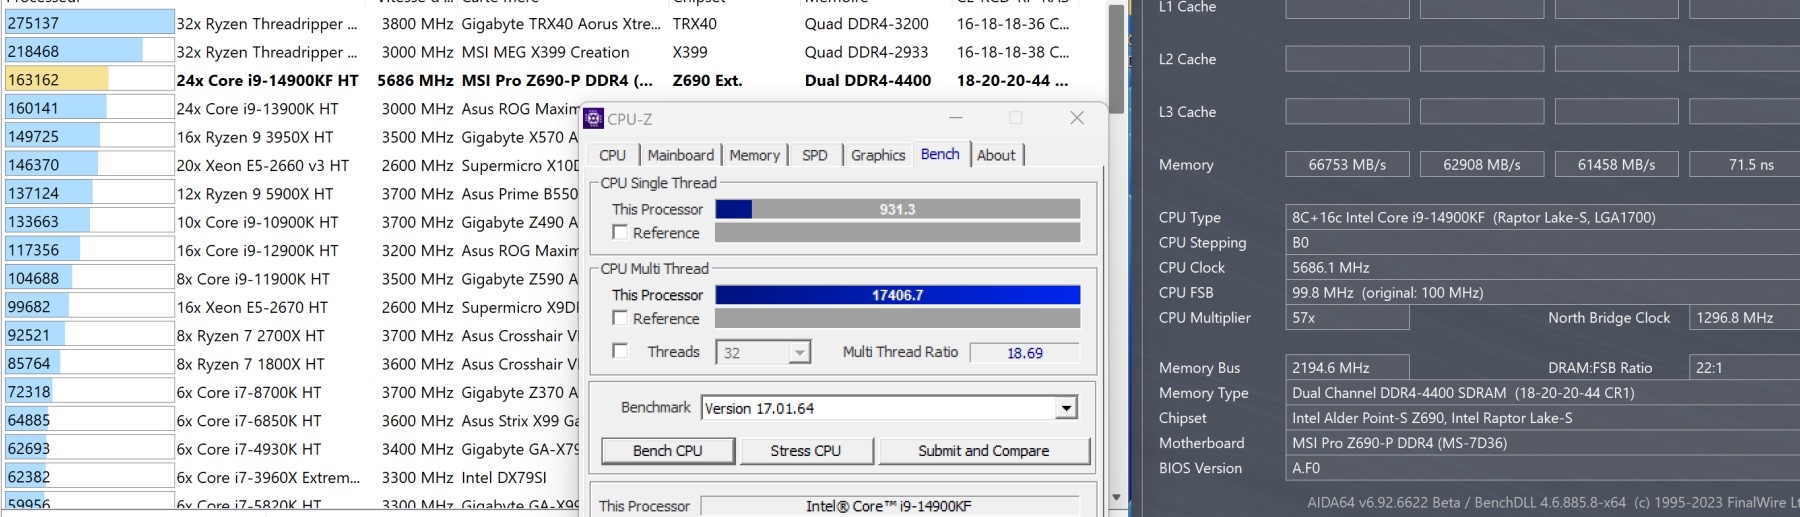Click the Motherboard MSI Pro Z690-P field
This screenshot has height=517, width=1800.
1542,442
